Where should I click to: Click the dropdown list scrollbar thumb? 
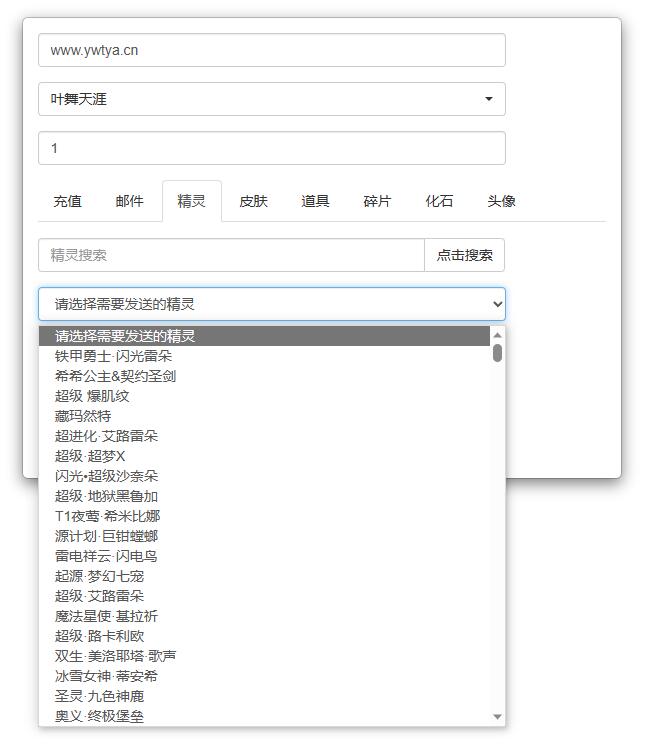point(498,353)
